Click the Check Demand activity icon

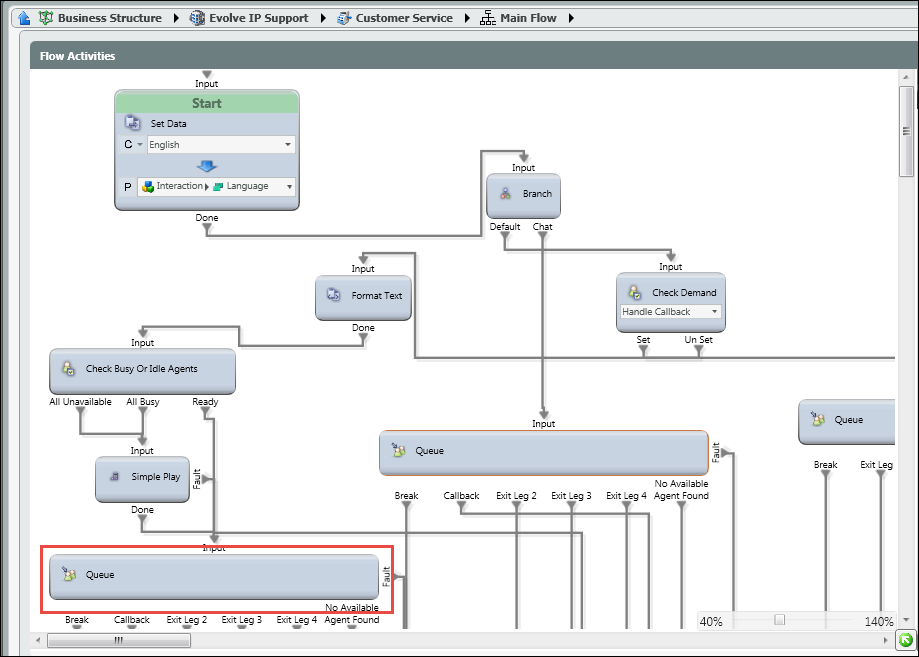coord(634,292)
